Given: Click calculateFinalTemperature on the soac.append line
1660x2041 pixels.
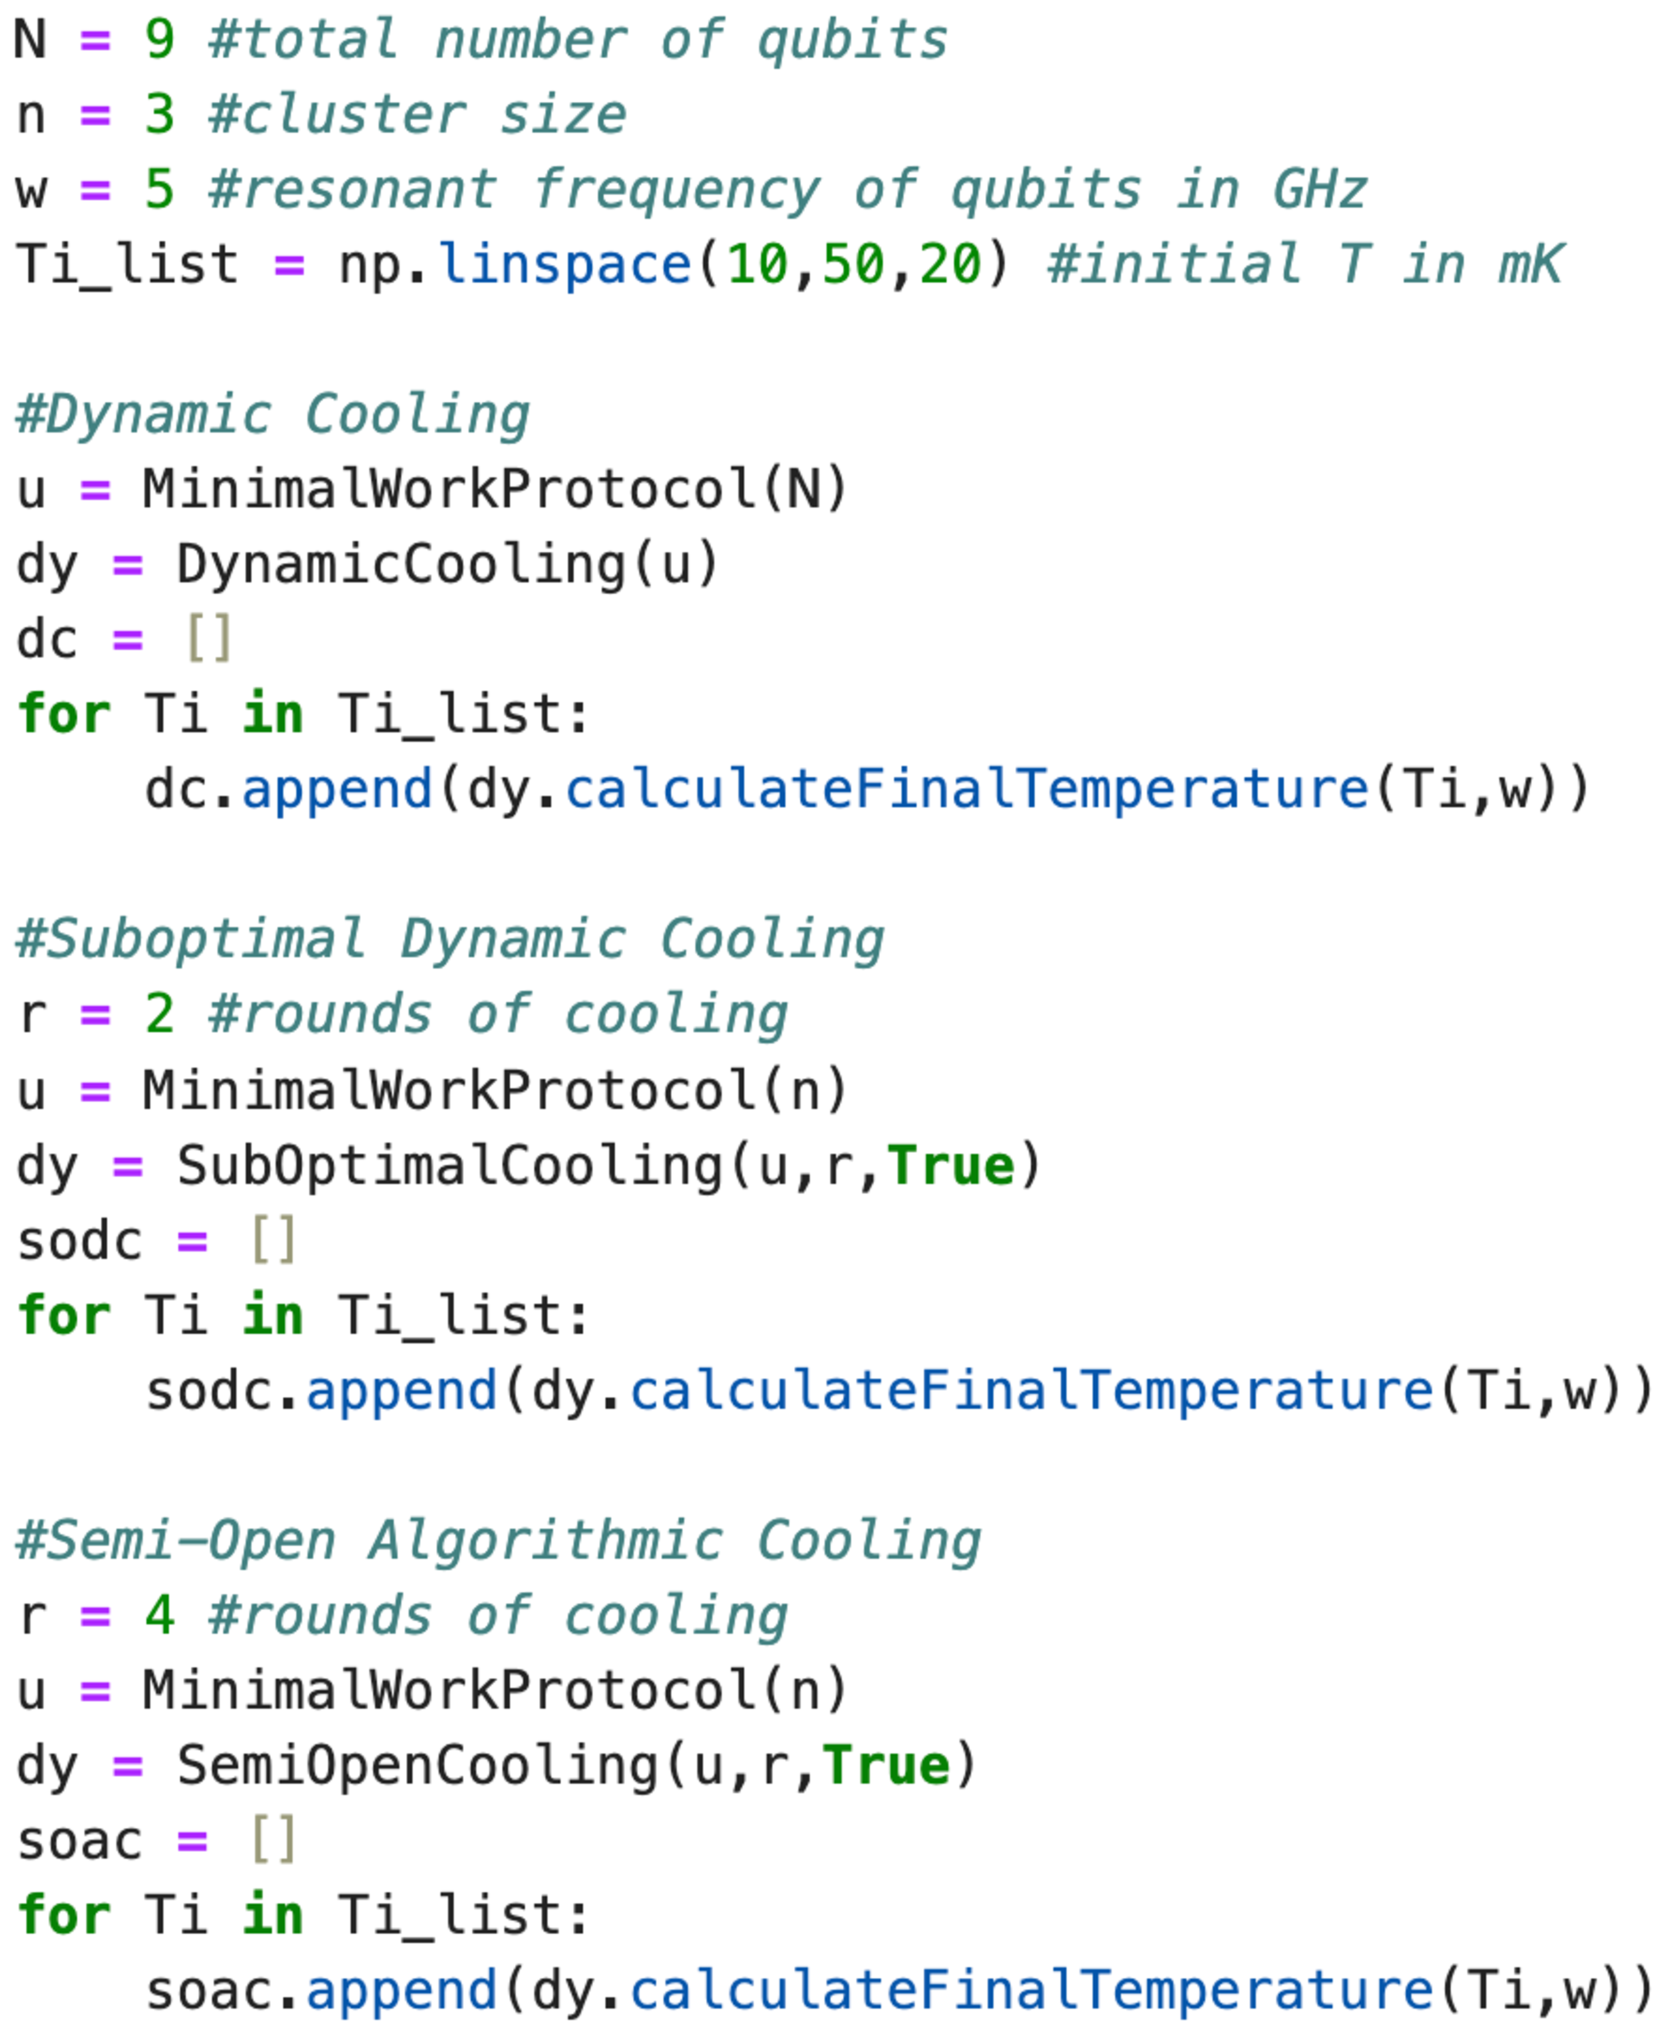Looking at the screenshot, I should click(x=1031, y=1991).
